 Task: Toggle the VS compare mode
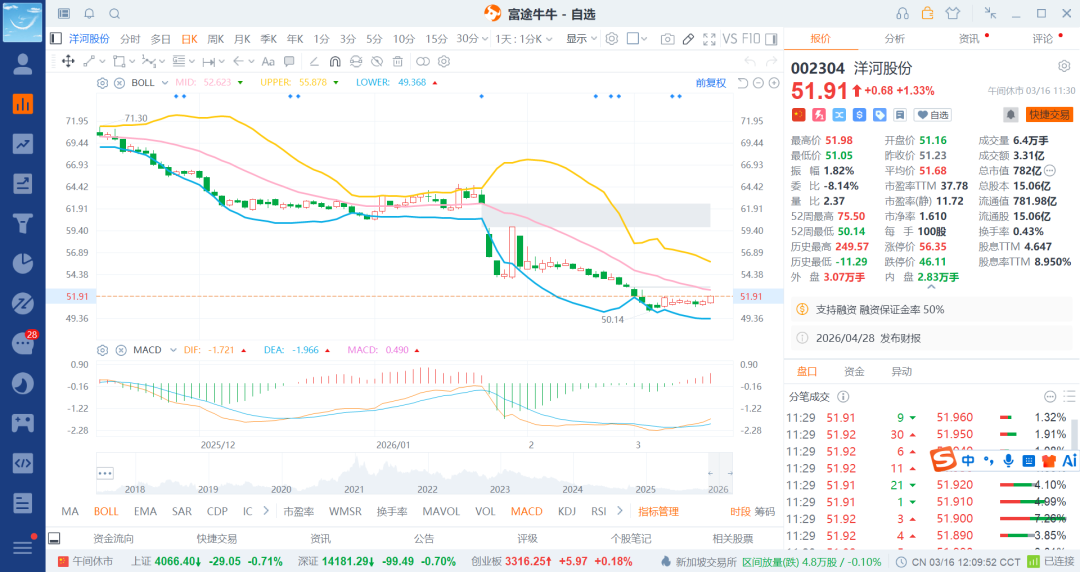tap(730, 39)
